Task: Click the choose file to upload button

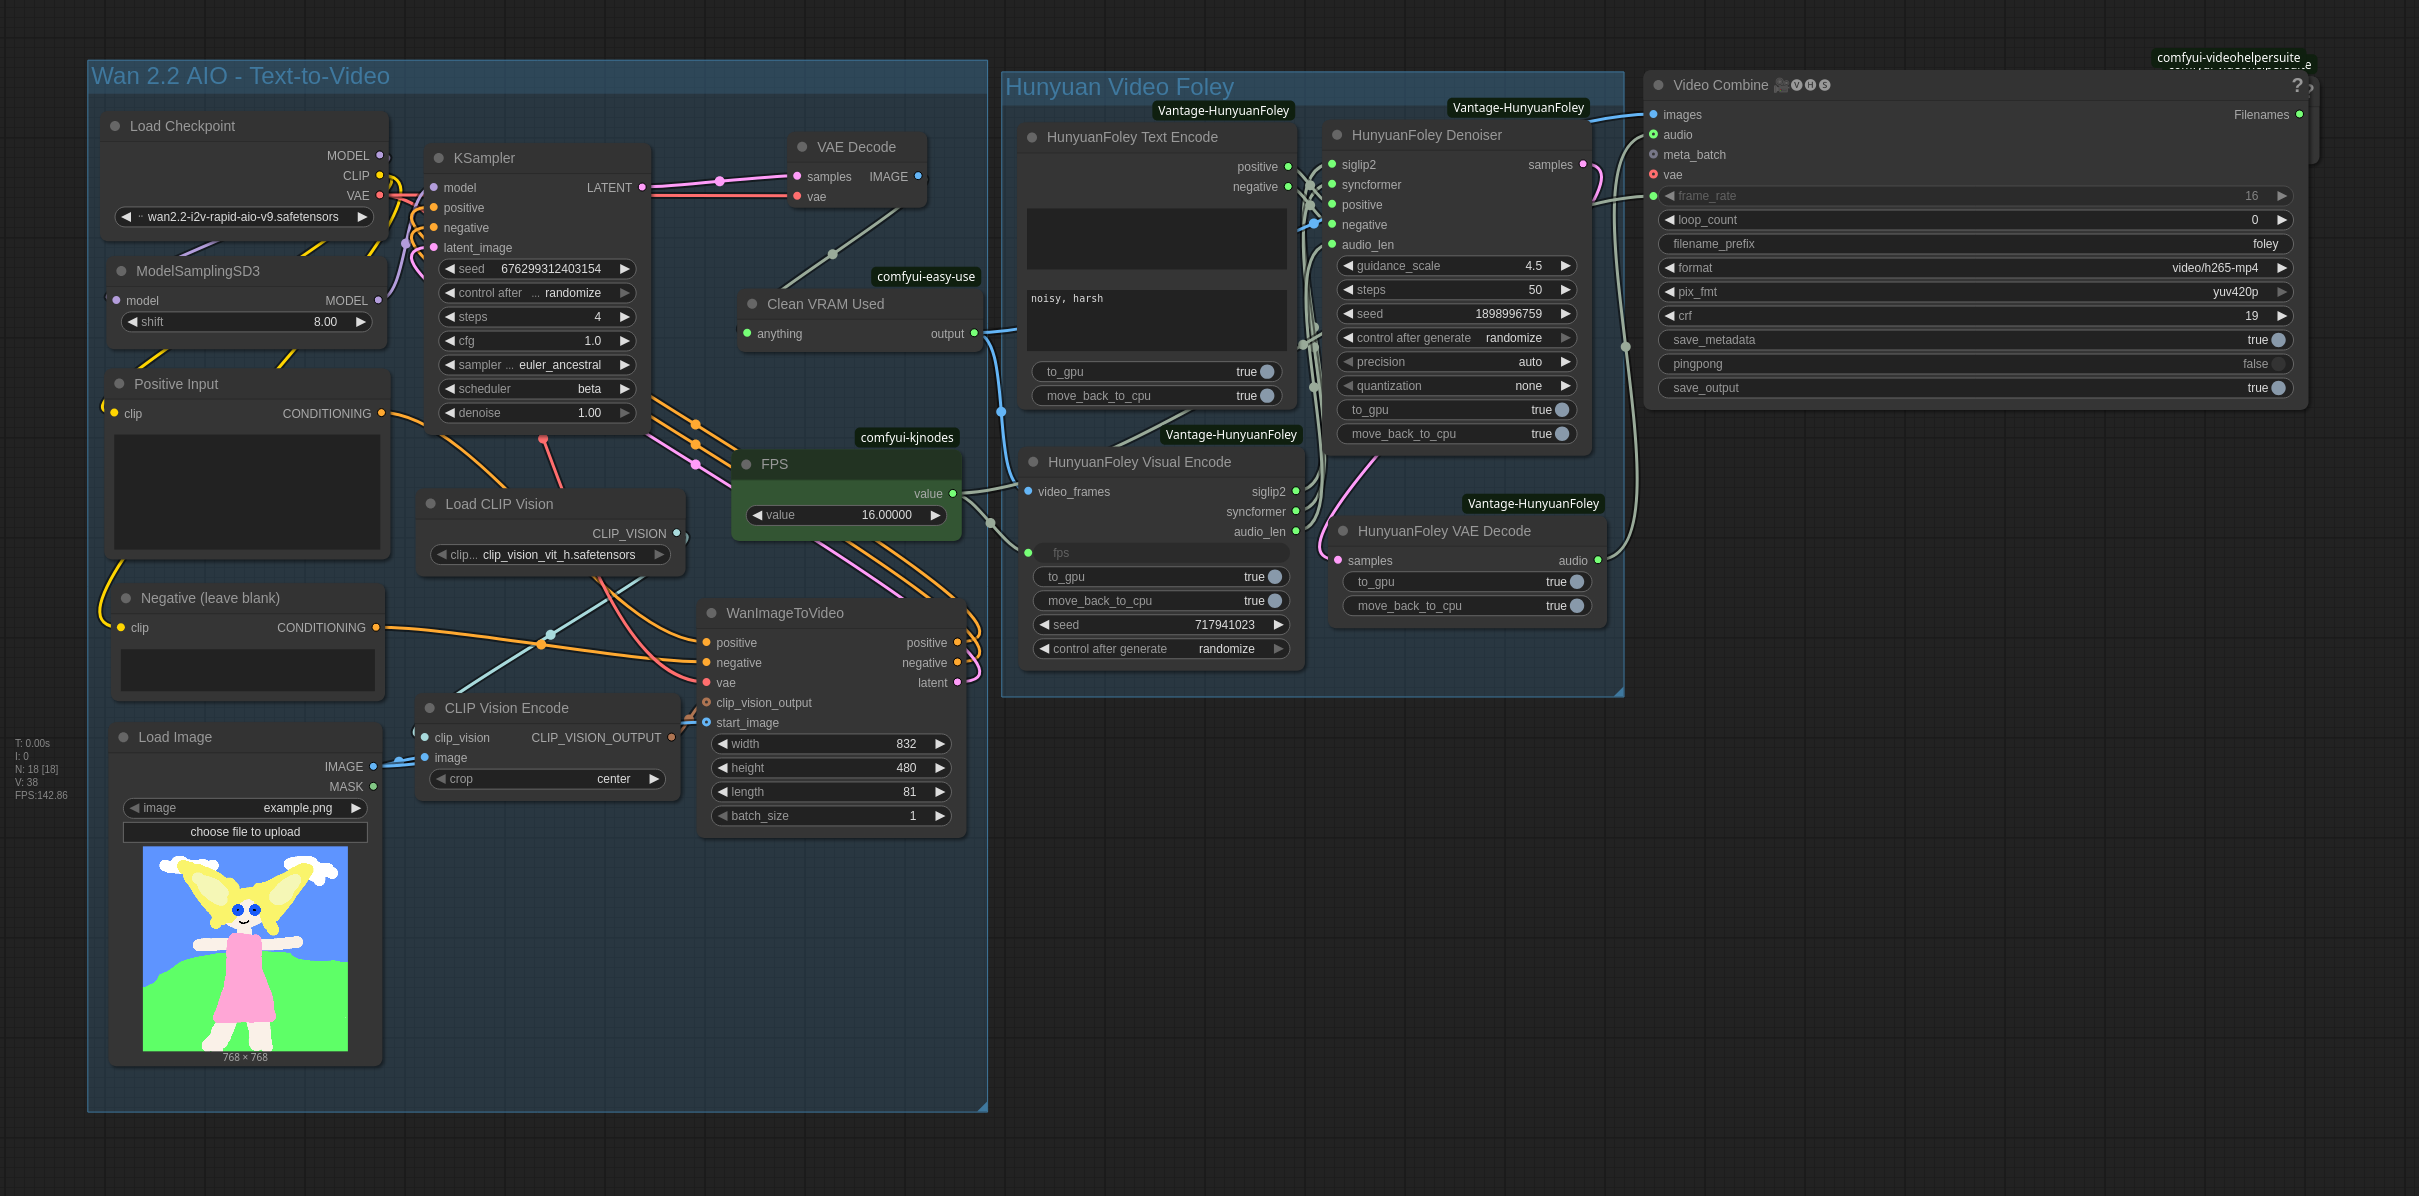Action: [x=245, y=832]
